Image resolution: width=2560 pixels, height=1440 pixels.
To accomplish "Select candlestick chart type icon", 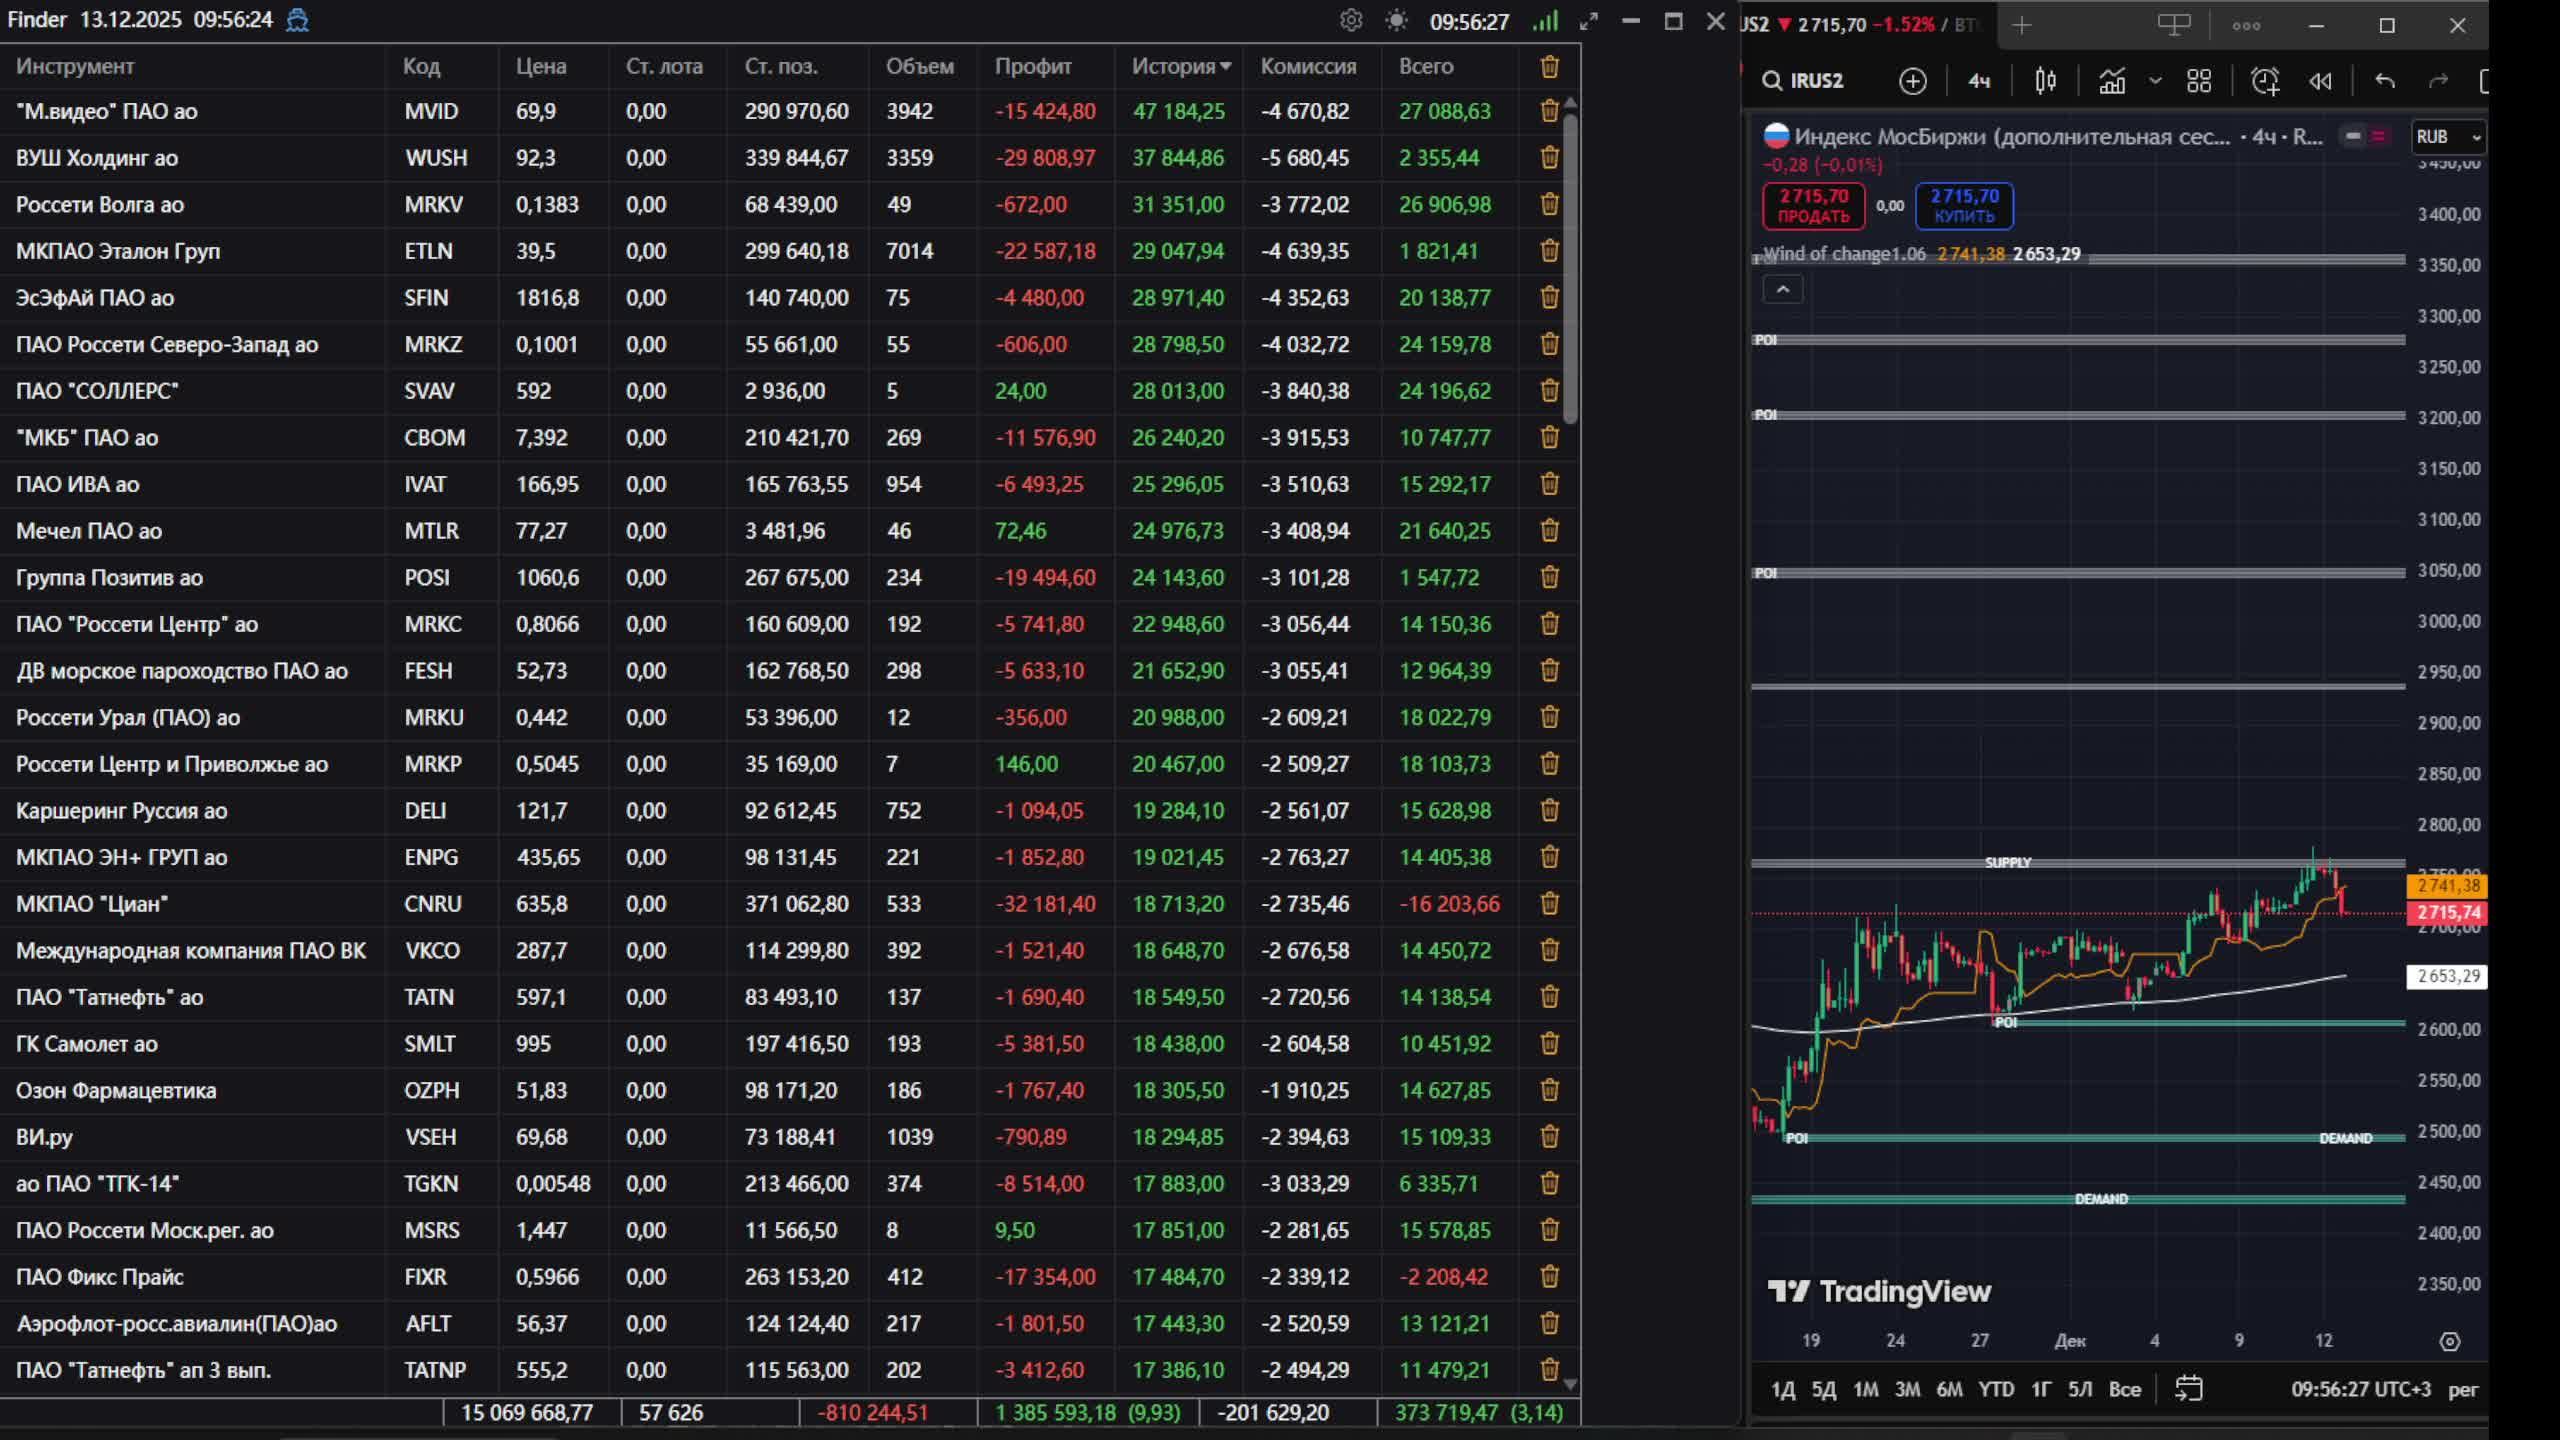I will click(2045, 81).
